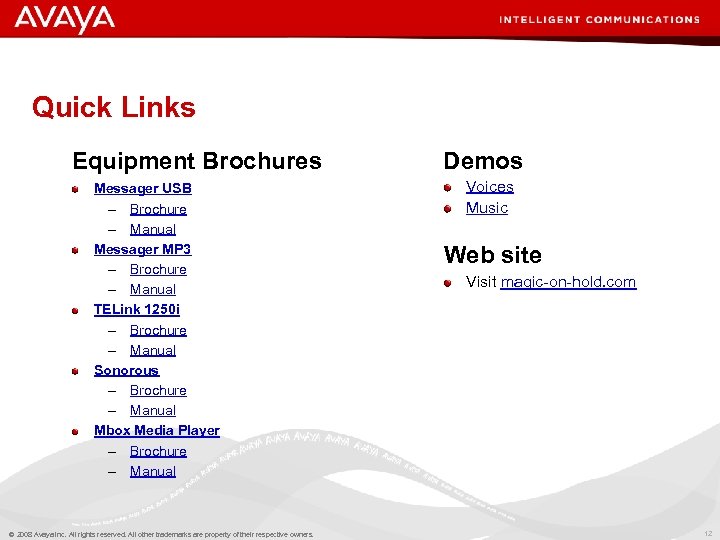Play the Voices demo link
The height and width of the screenshot is (540, 720).
click(x=489, y=187)
